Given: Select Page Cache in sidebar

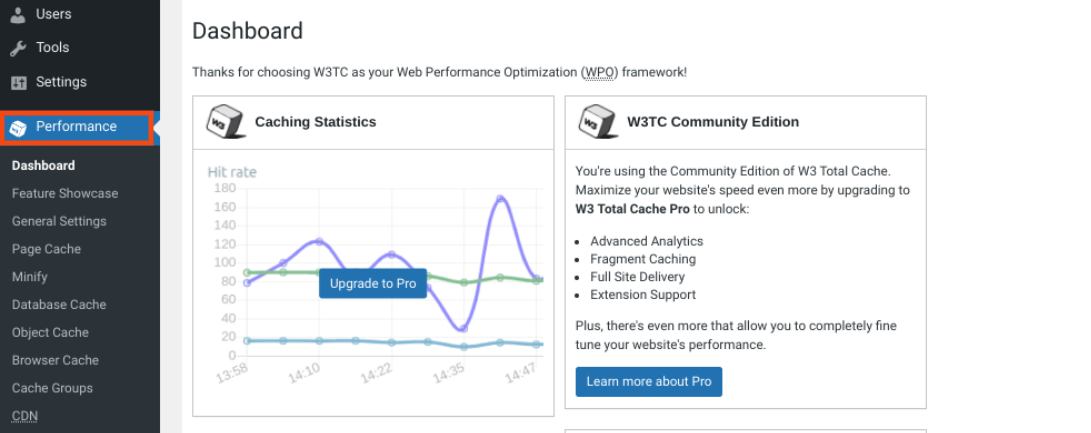Looking at the screenshot, I should point(46,249).
